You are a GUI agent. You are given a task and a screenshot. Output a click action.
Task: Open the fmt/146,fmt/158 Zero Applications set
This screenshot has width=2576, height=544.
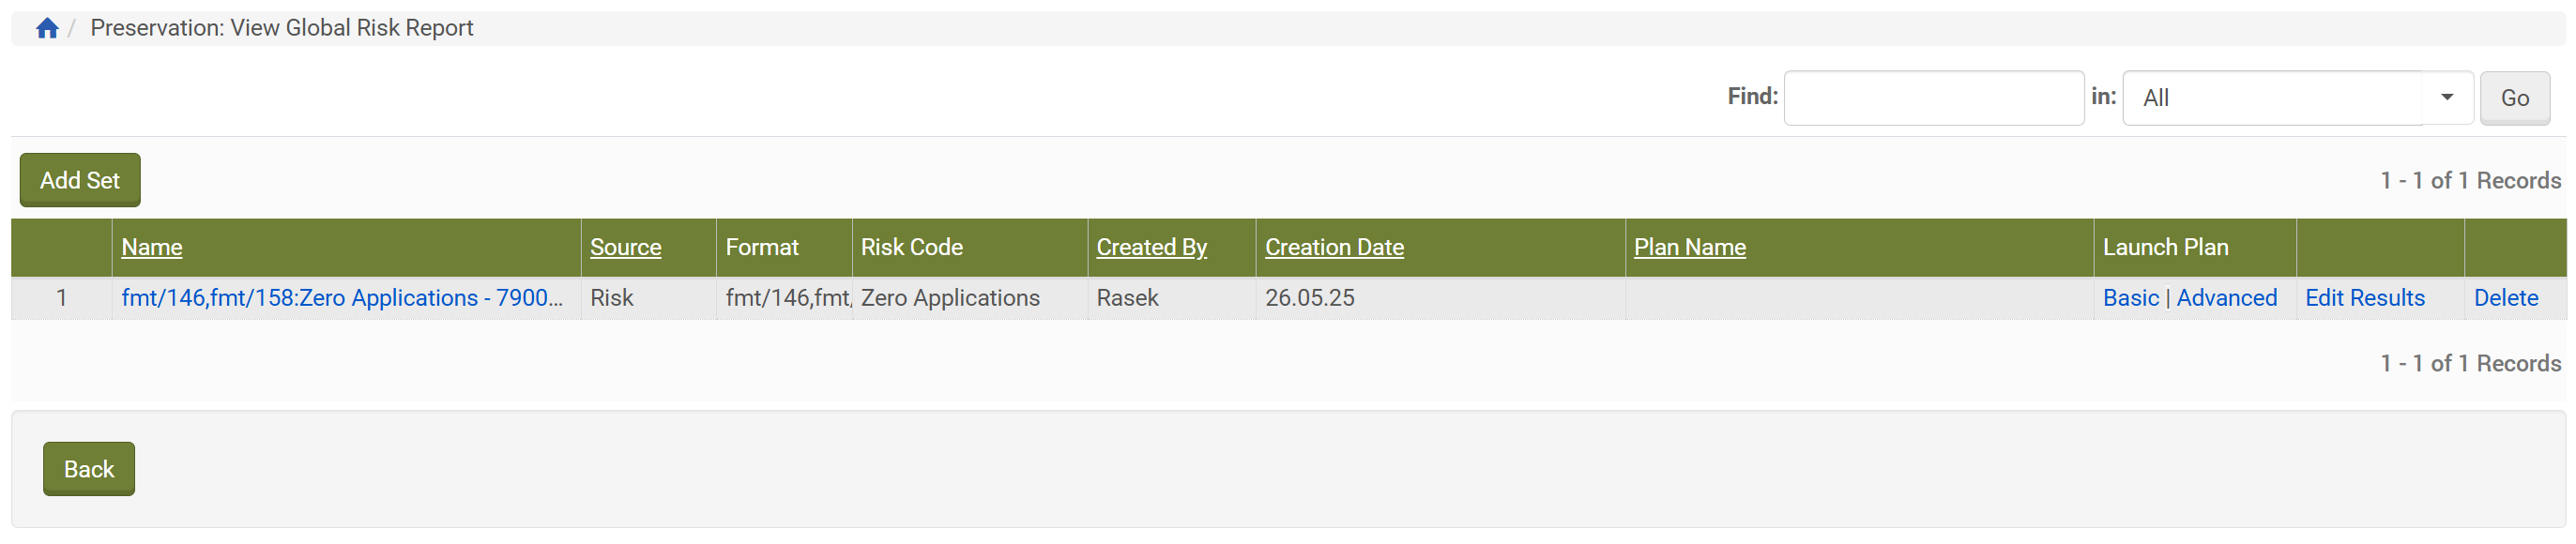click(342, 298)
